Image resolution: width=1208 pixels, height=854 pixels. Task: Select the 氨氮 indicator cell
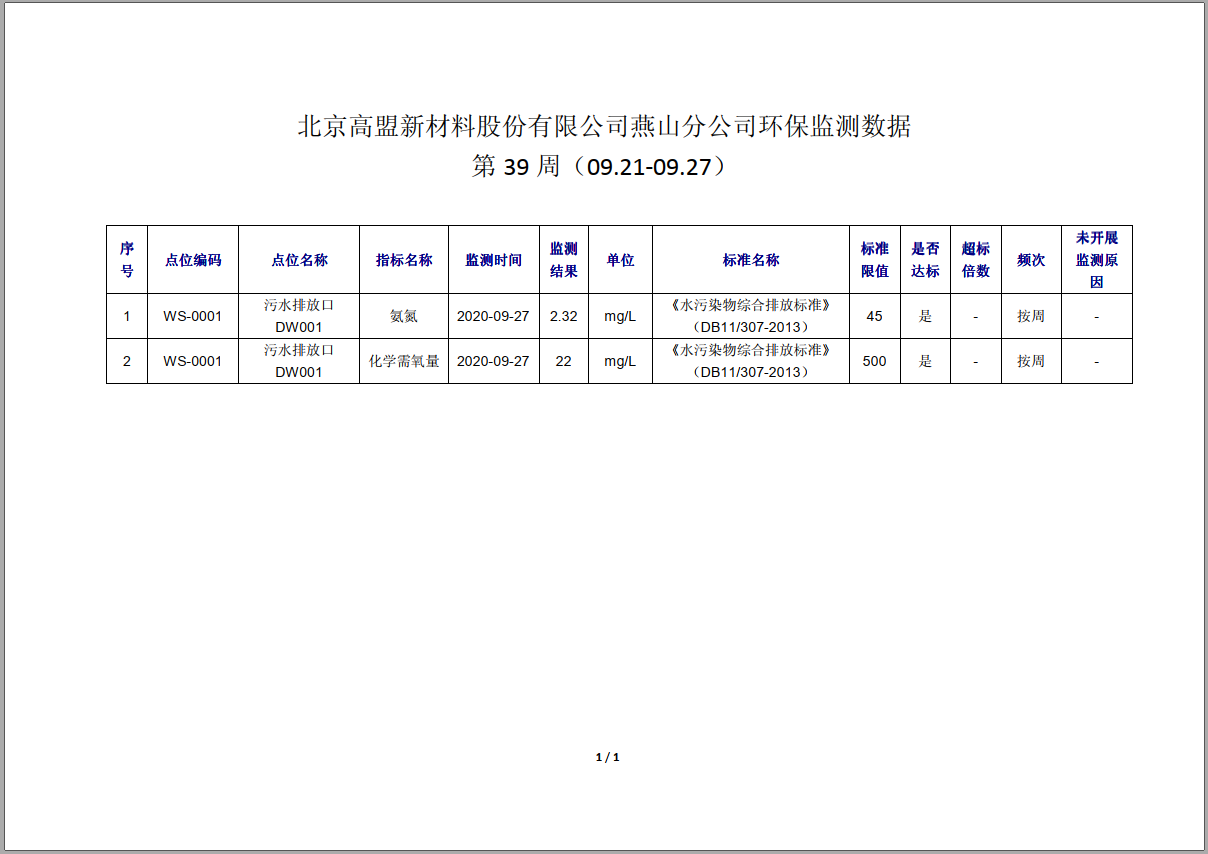point(404,315)
